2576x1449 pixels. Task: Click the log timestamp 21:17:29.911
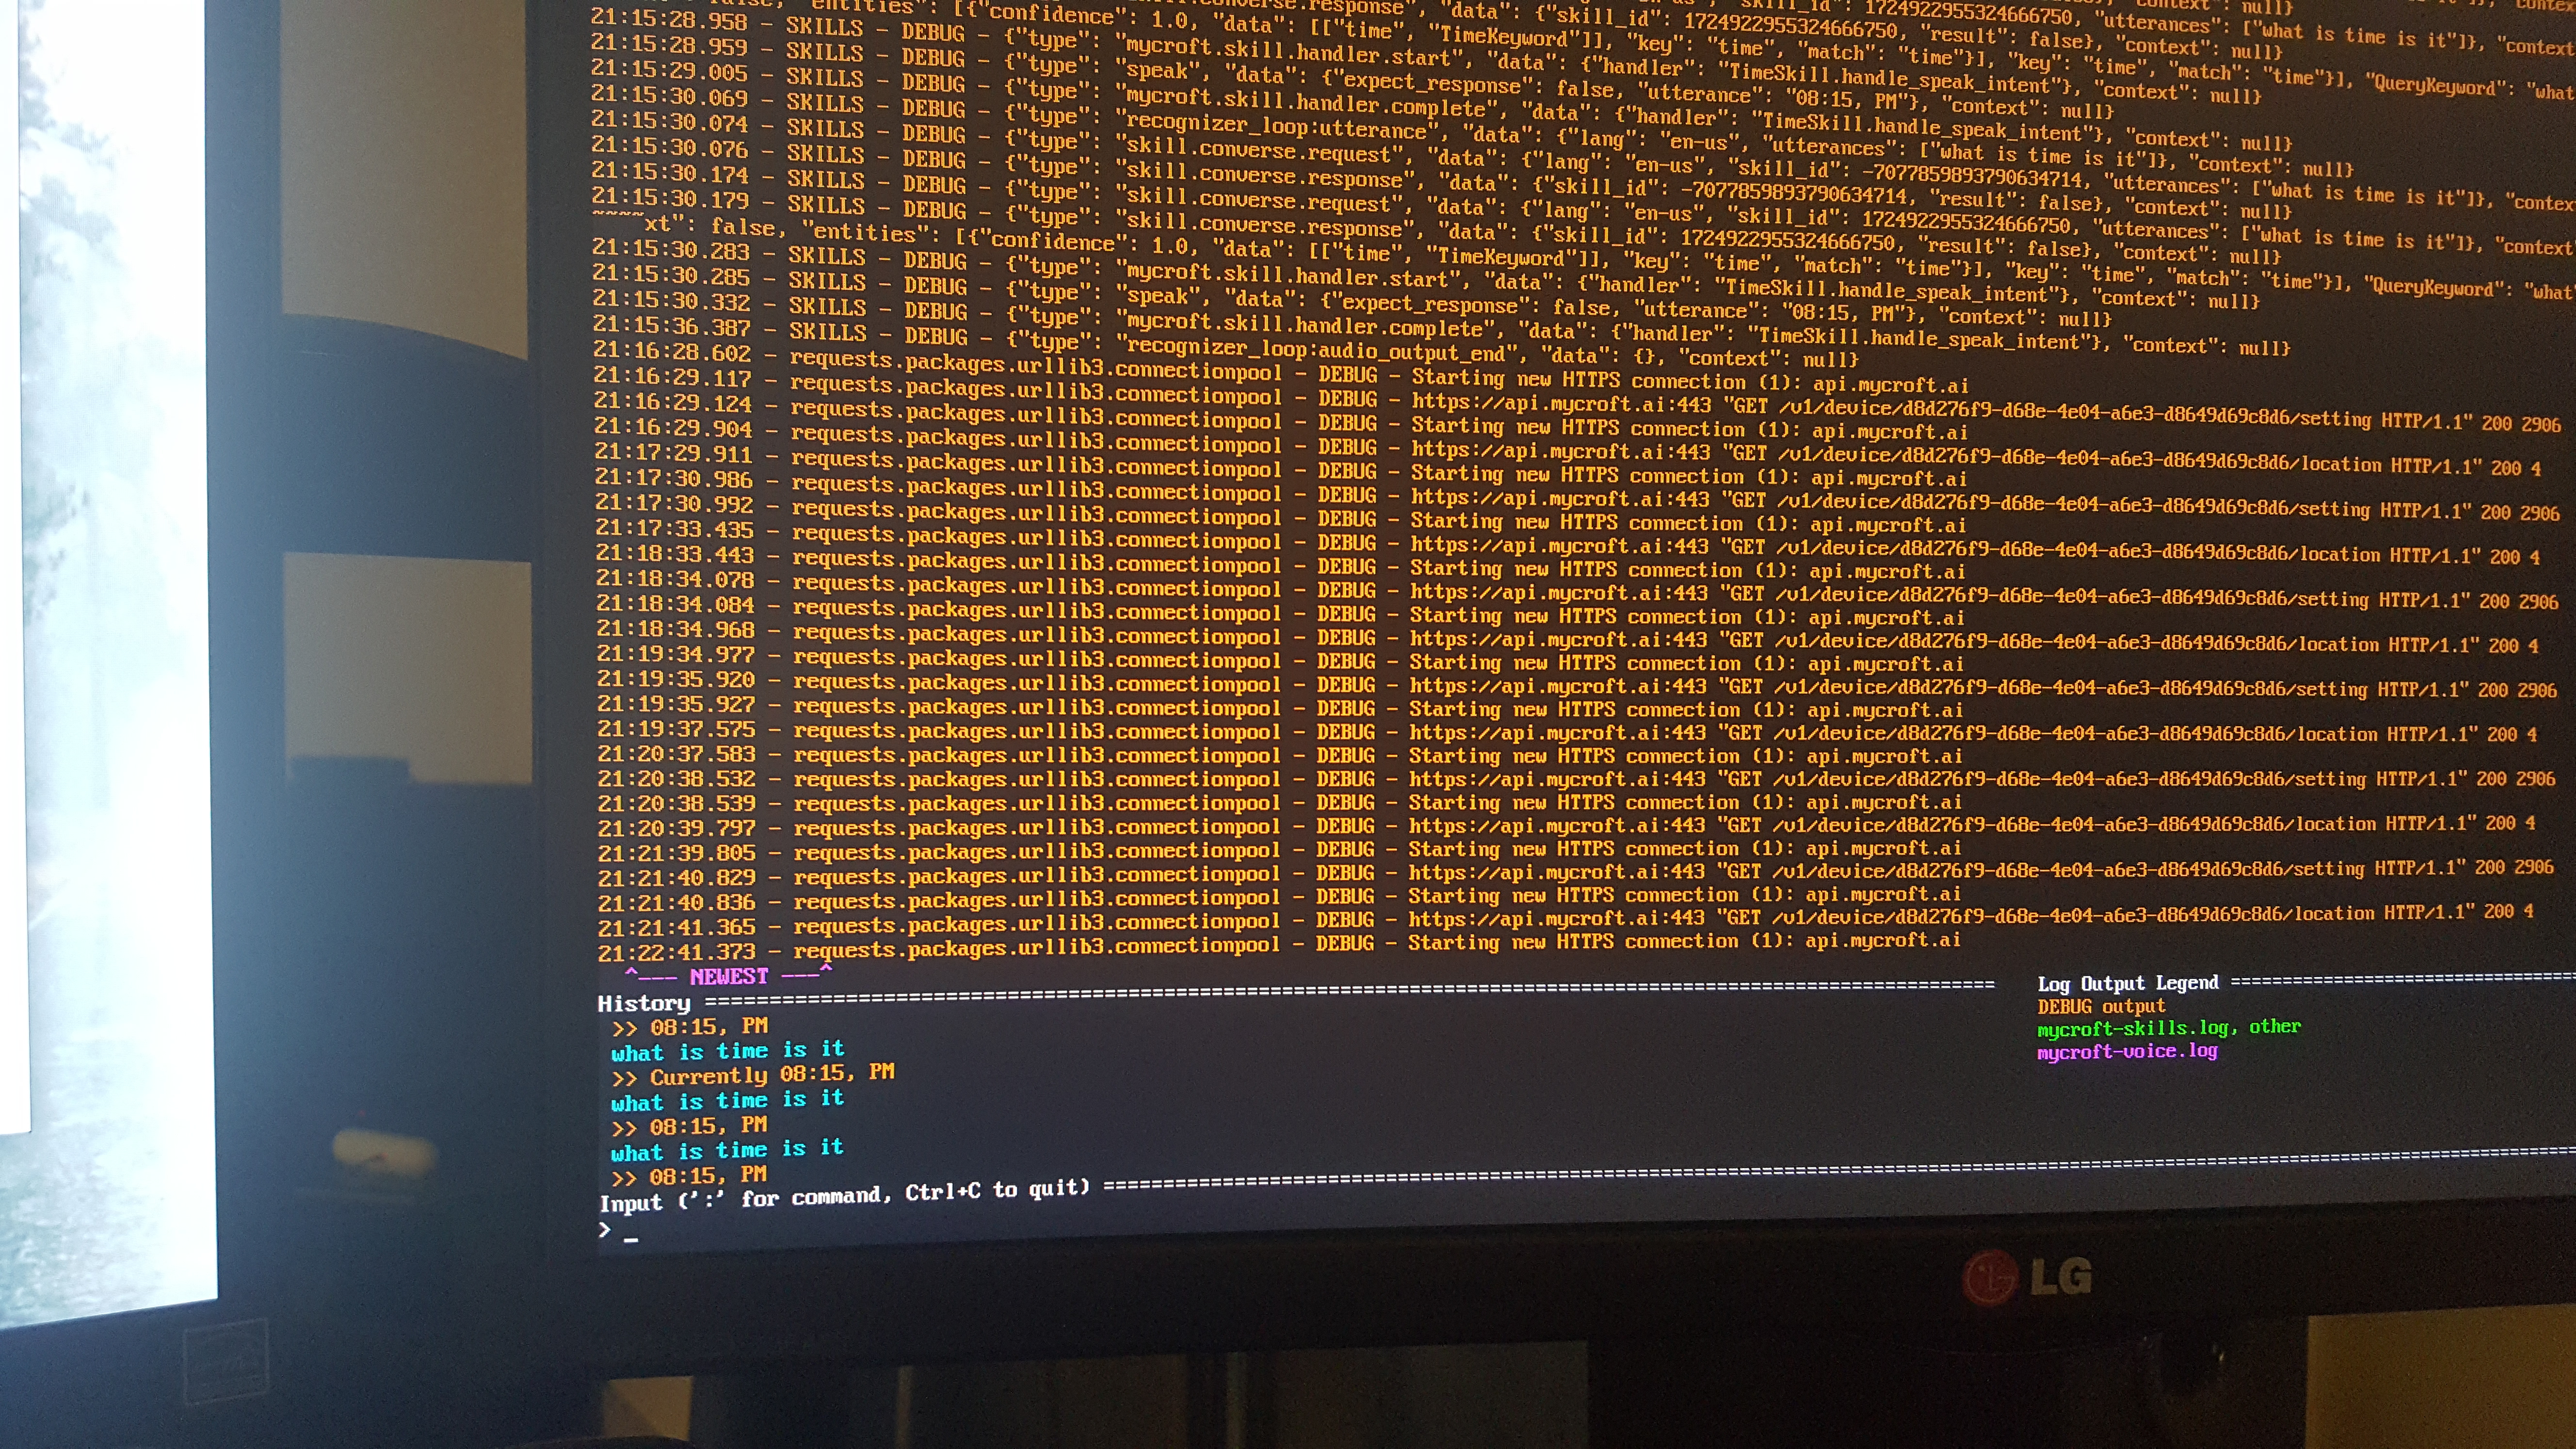tap(674, 453)
